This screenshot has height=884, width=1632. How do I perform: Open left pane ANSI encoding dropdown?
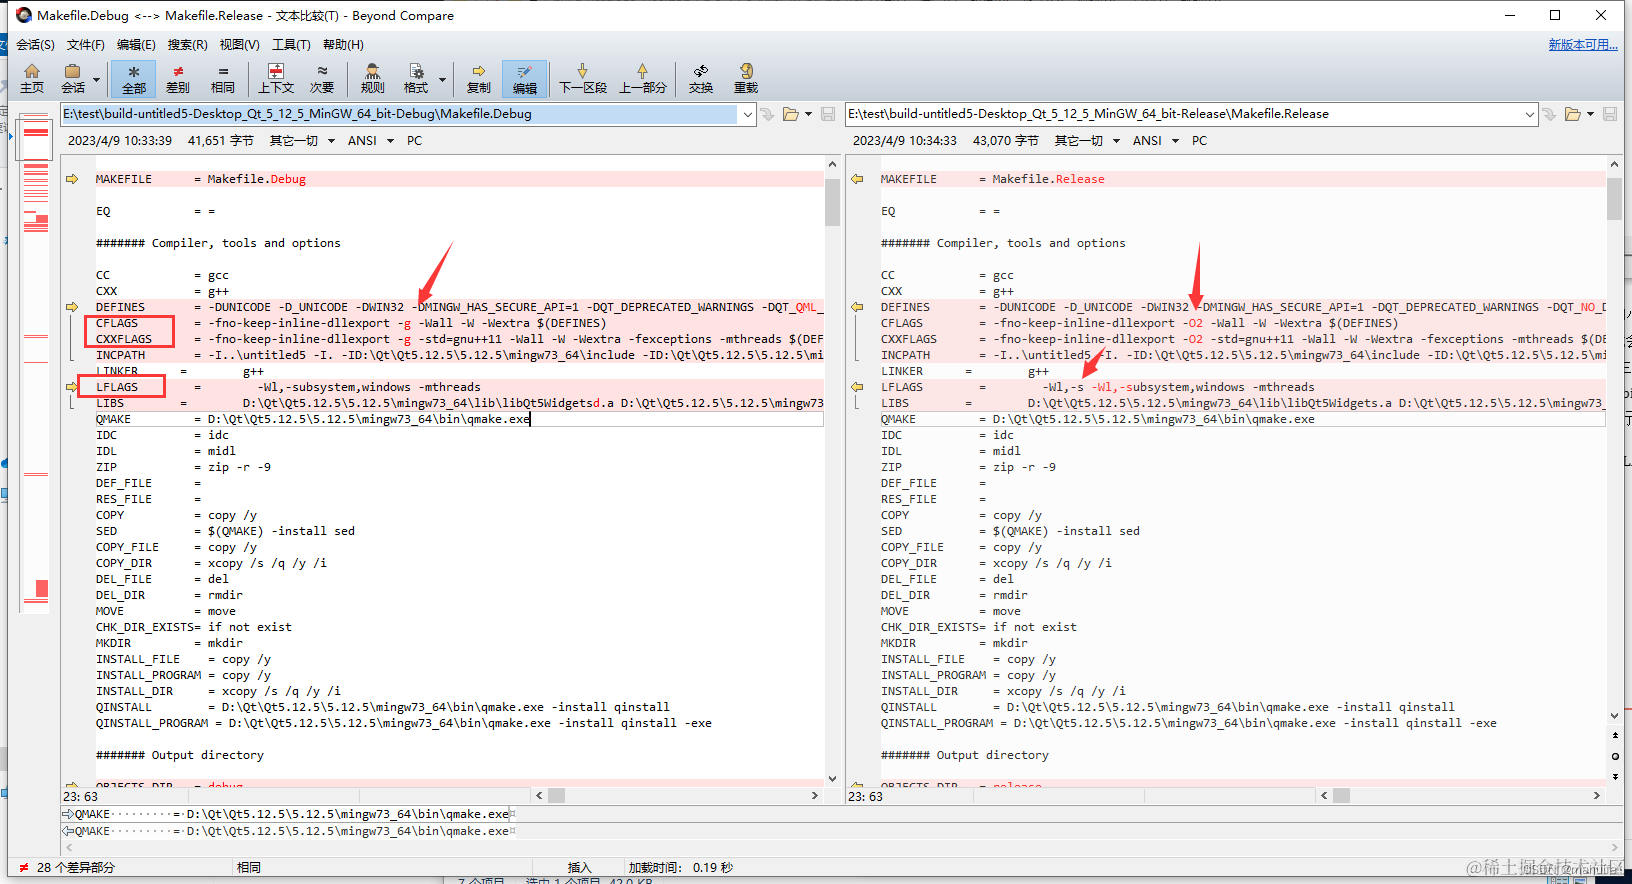(x=371, y=141)
